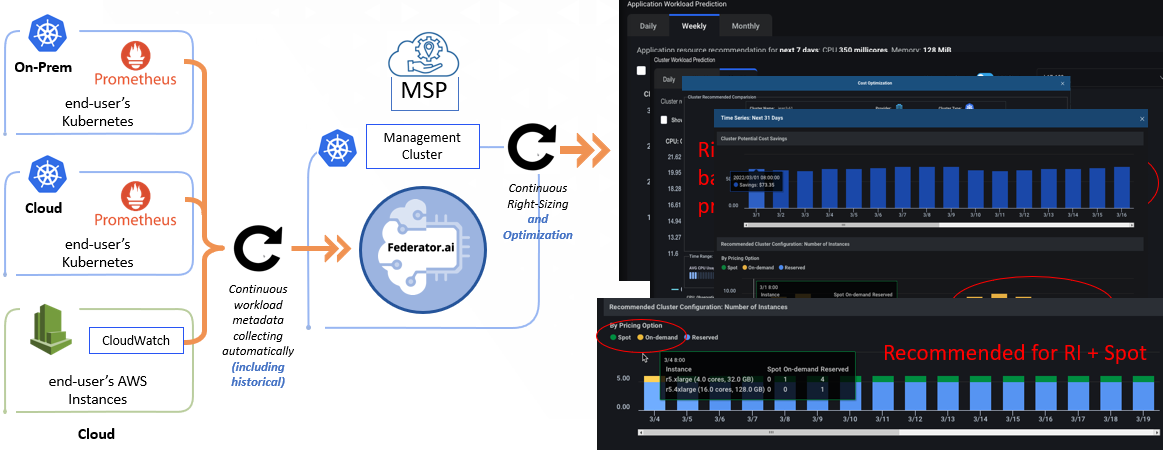Screen dimensions: 1163x450
Task: Click the right arrow of the bottom chart scrollbar
Action: click(1156, 431)
